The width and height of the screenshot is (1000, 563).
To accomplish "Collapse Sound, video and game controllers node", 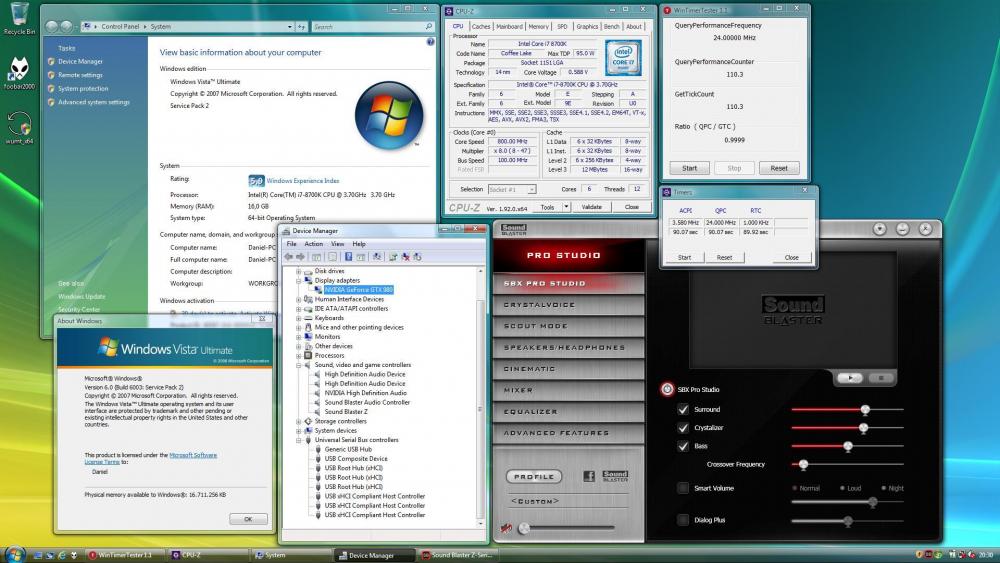I will [x=298, y=365].
